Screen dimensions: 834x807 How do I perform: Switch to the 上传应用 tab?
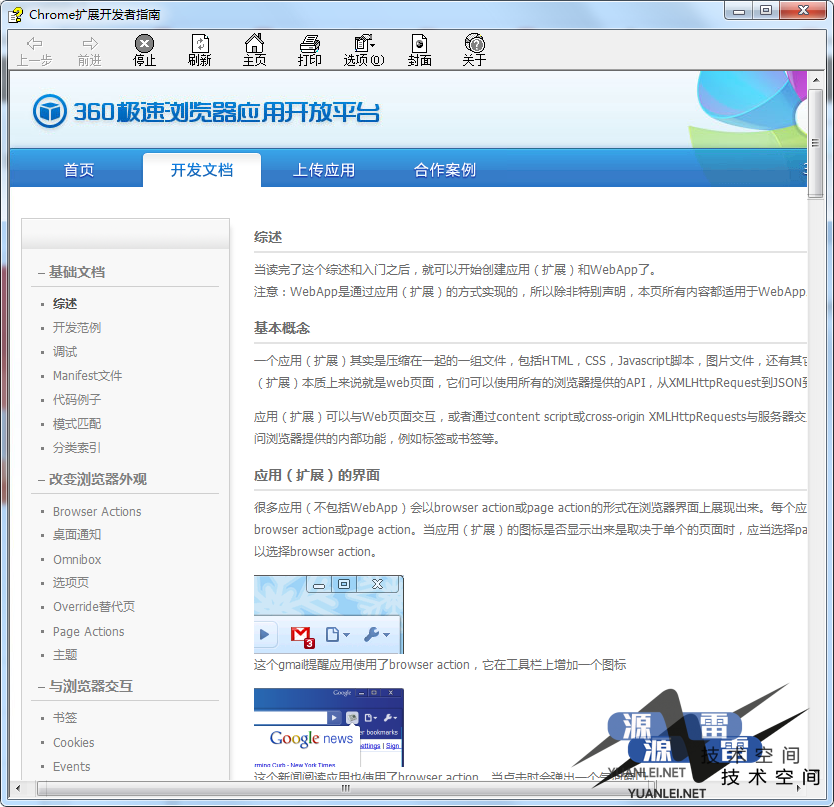(323, 170)
